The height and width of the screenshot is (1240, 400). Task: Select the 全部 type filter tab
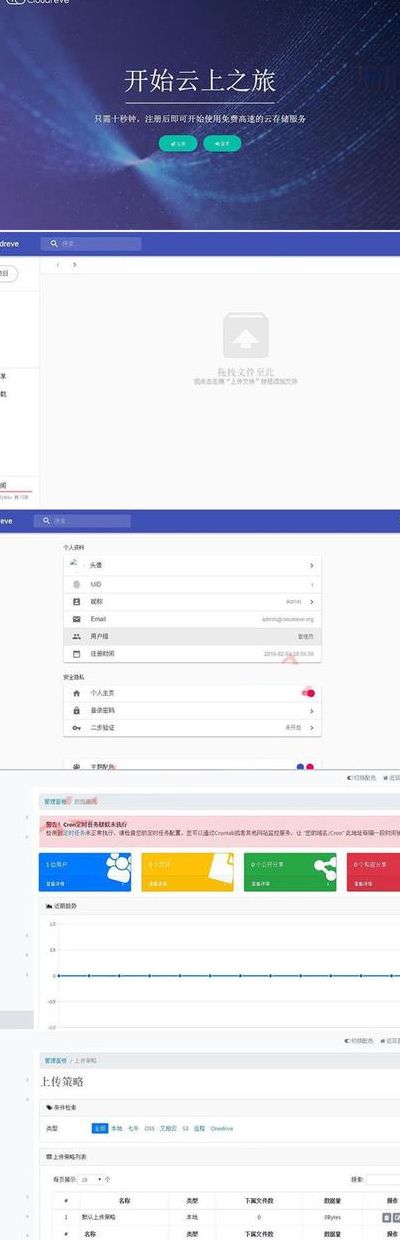coord(99,1128)
